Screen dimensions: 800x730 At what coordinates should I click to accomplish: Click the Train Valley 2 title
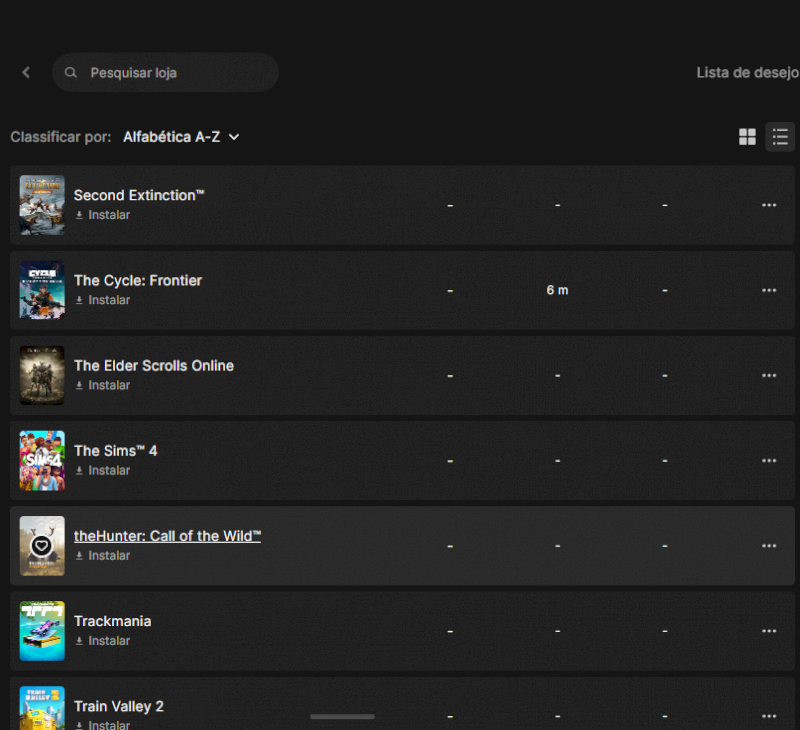click(118, 707)
